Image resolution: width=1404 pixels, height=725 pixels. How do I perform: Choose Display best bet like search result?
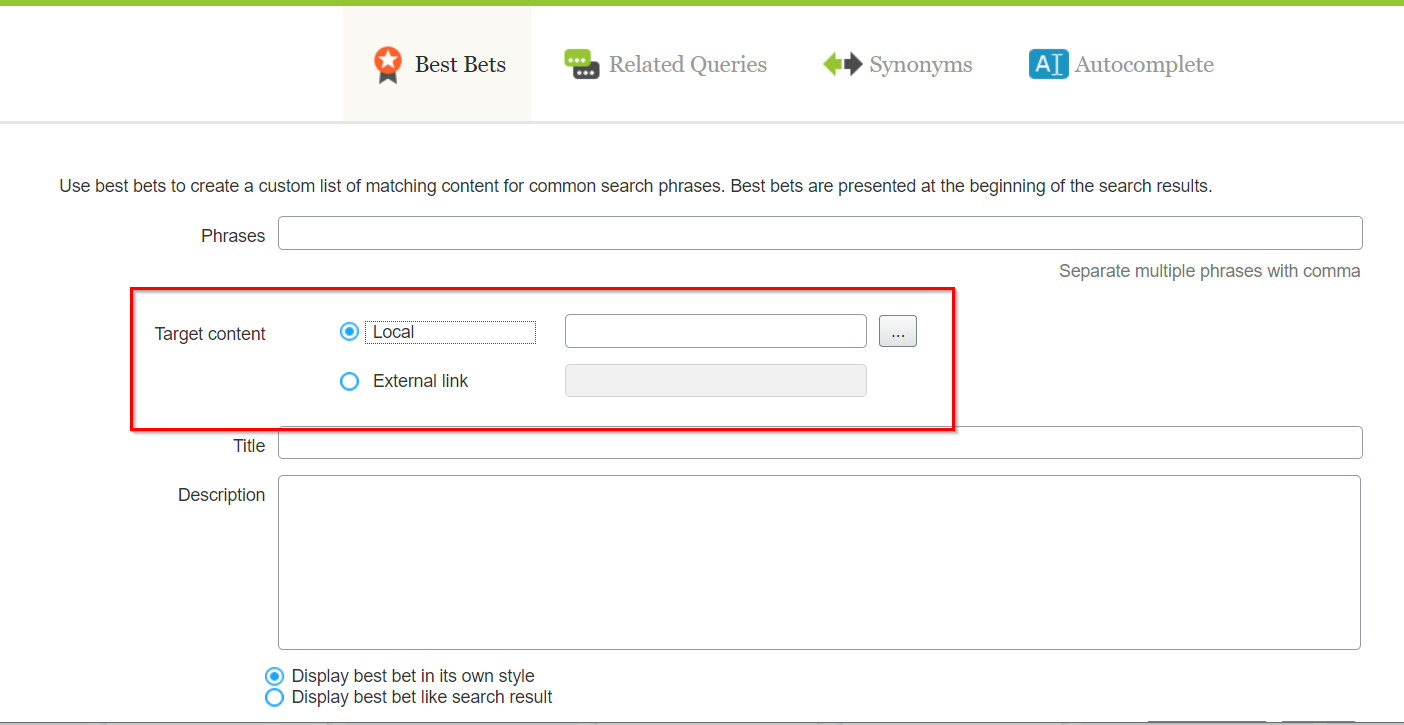coord(274,697)
